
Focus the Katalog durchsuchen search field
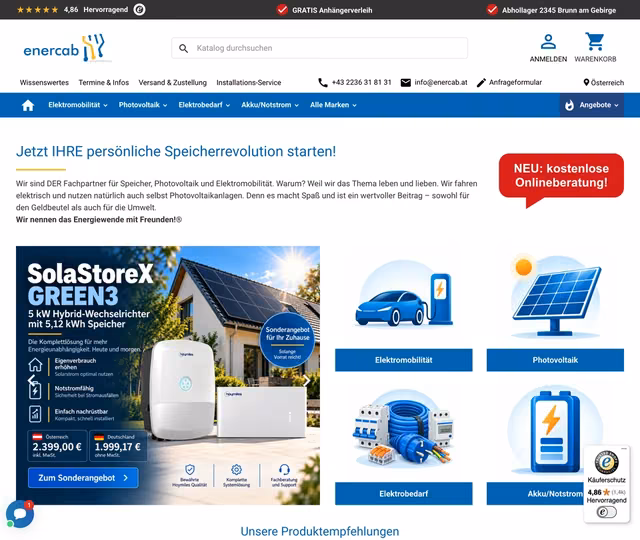pos(320,48)
